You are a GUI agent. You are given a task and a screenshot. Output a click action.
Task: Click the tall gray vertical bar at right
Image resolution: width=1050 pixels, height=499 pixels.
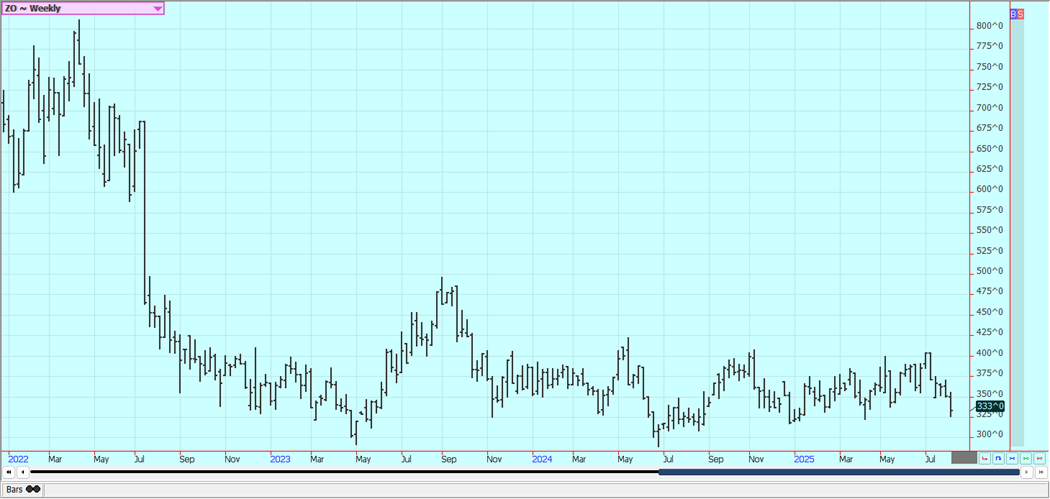click(1017, 232)
